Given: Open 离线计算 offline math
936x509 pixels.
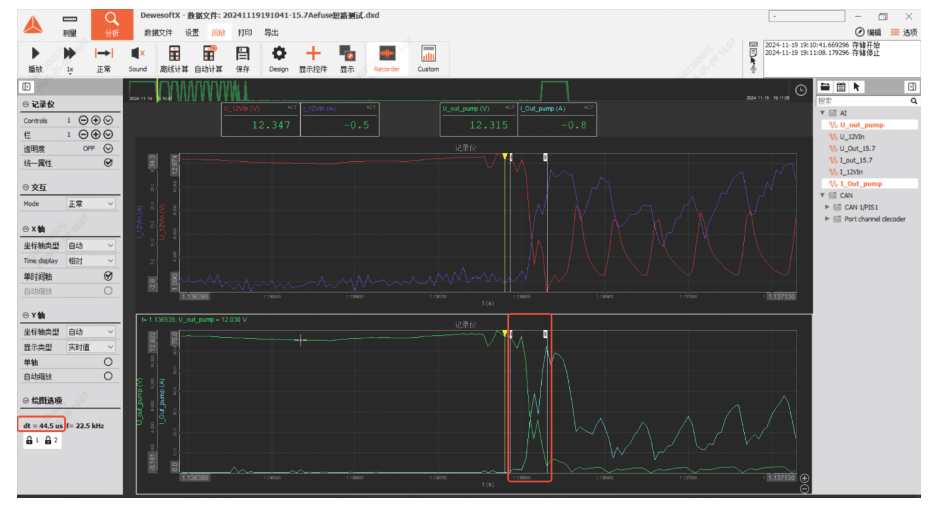Looking at the screenshot, I should pyautogui.click(x=174, y=59).
